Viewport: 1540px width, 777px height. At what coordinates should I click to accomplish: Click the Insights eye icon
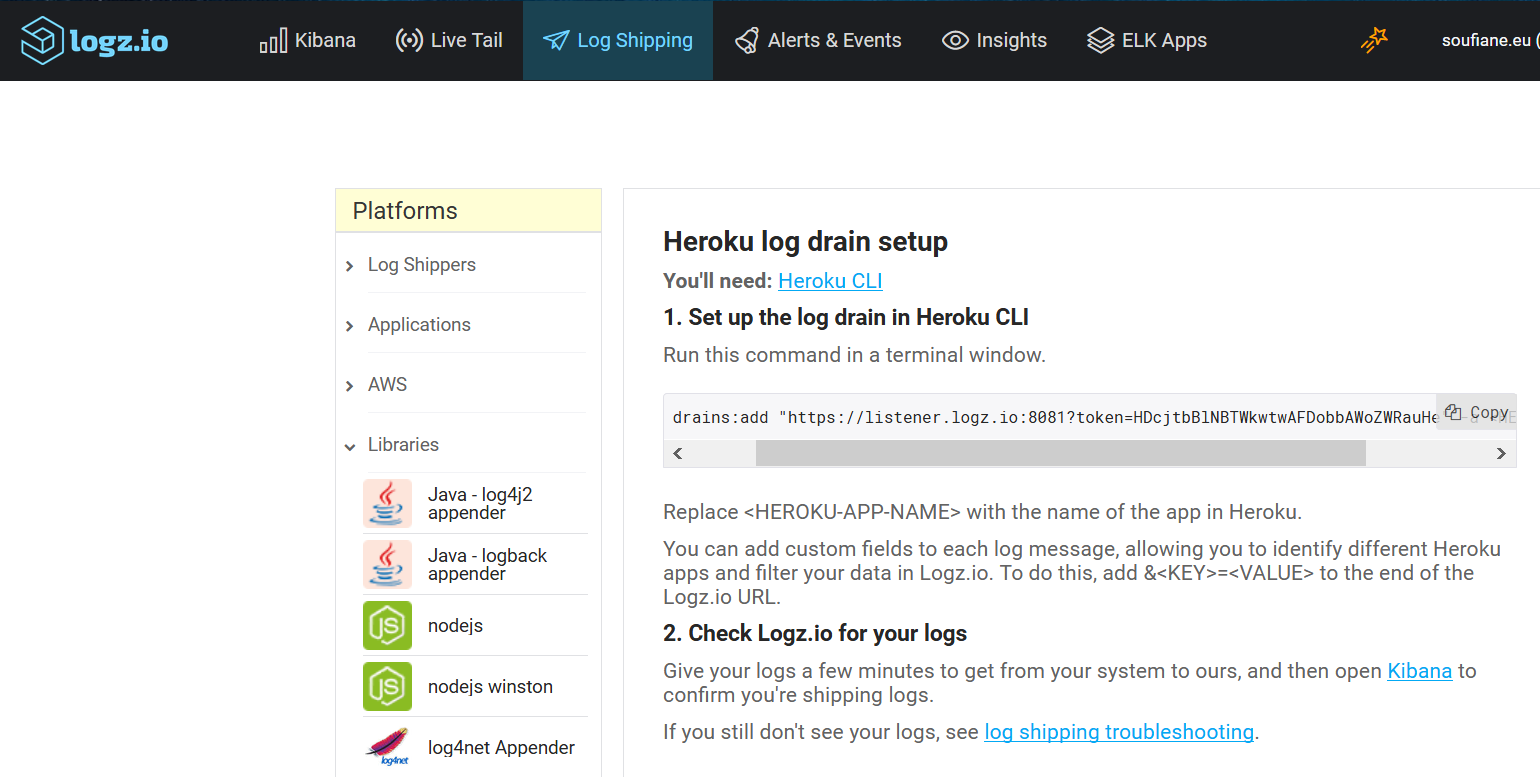[x=955, y=41]
